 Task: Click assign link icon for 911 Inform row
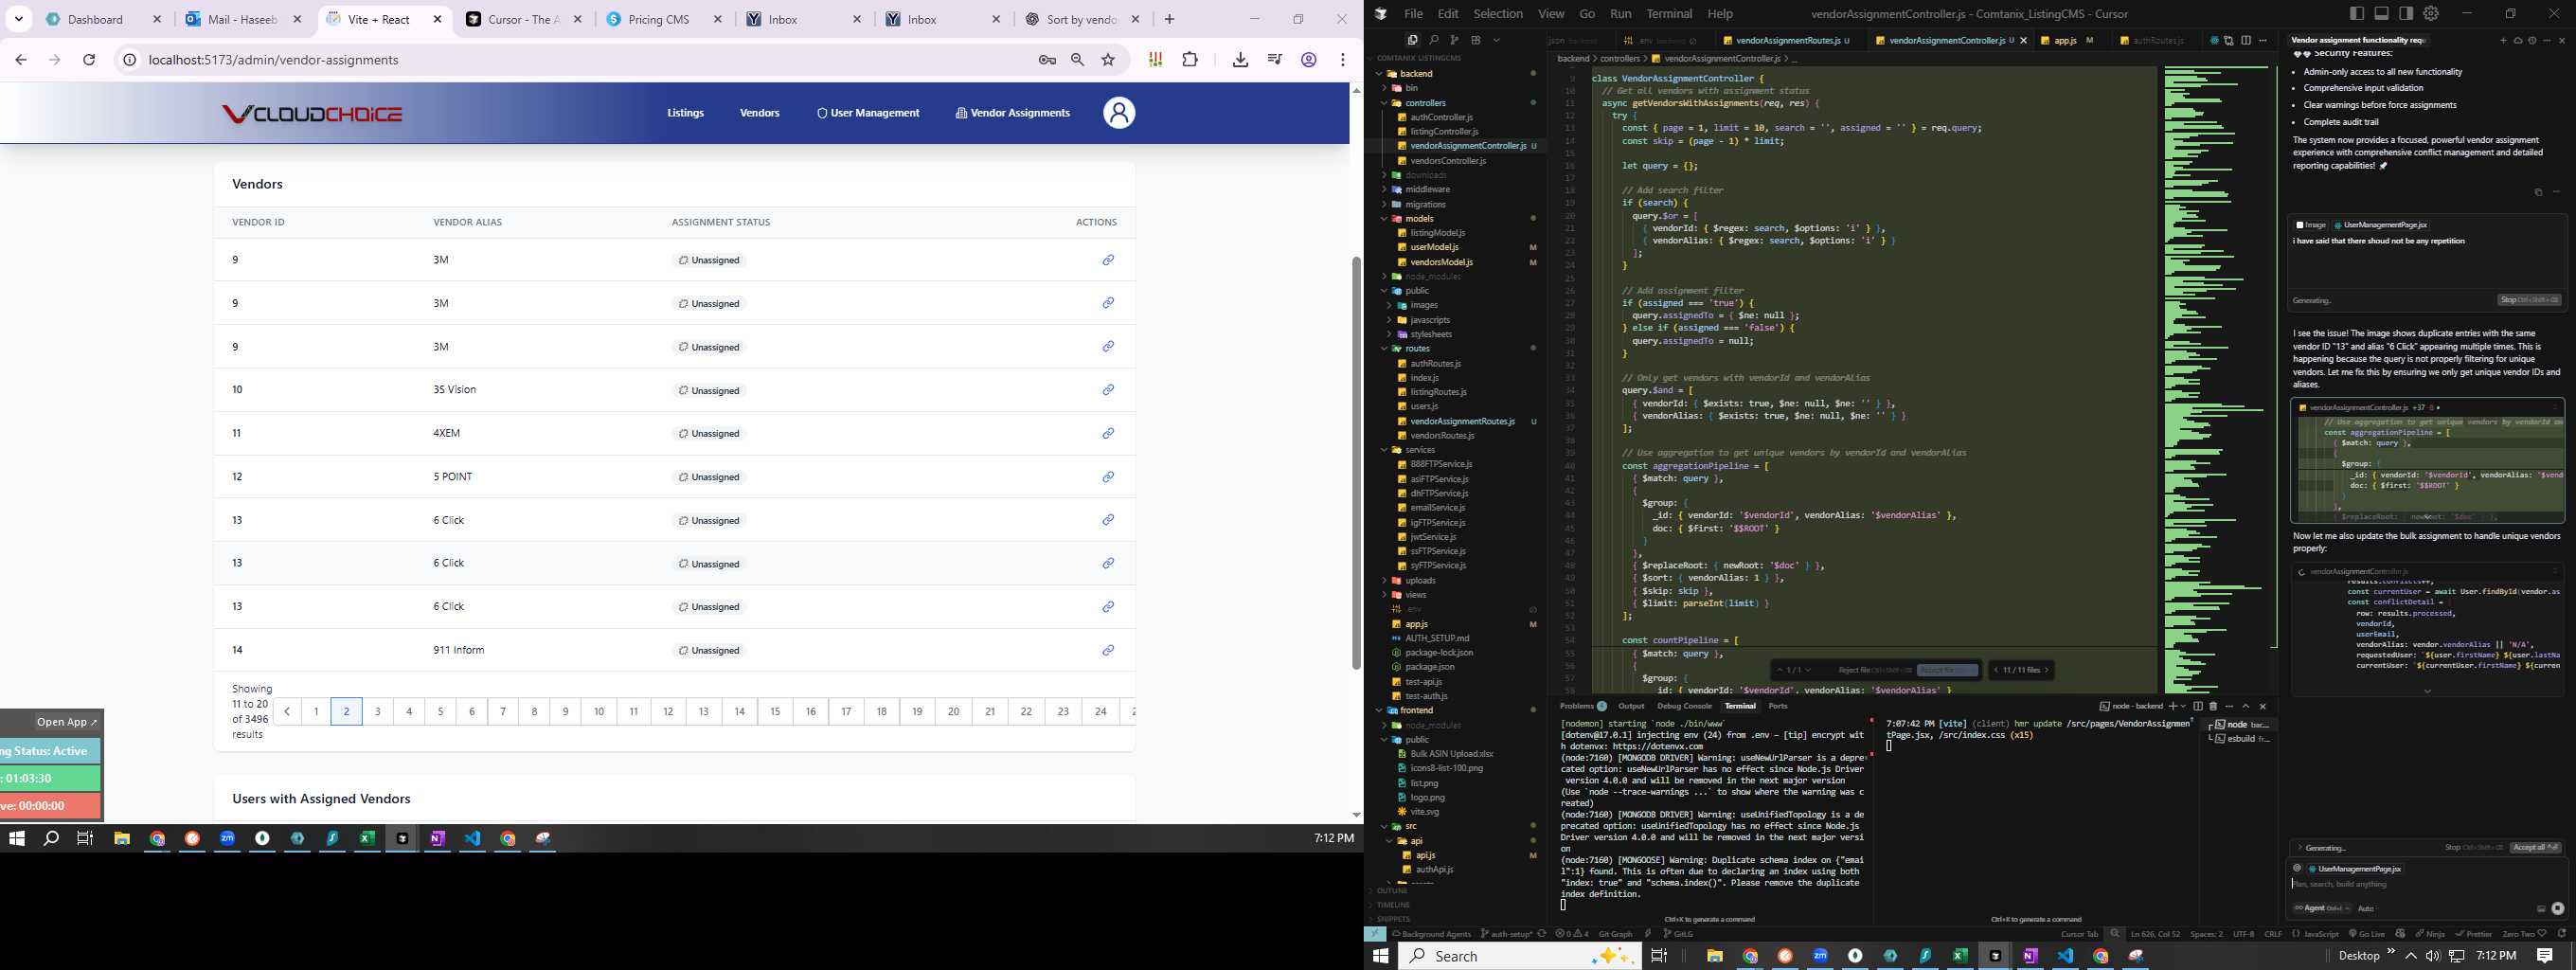click(x=1108, y=650)
